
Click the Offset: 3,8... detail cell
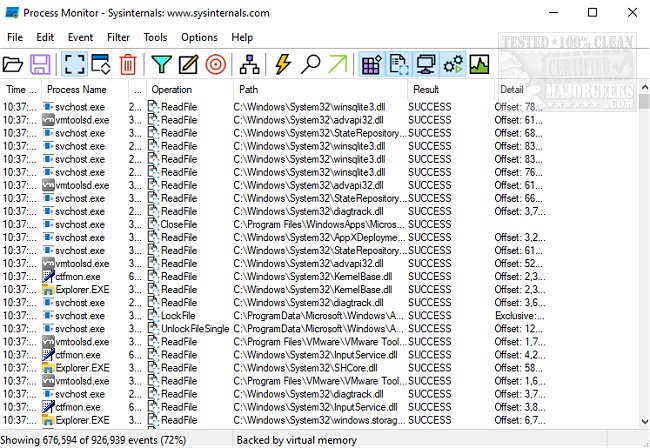(520, 407)
